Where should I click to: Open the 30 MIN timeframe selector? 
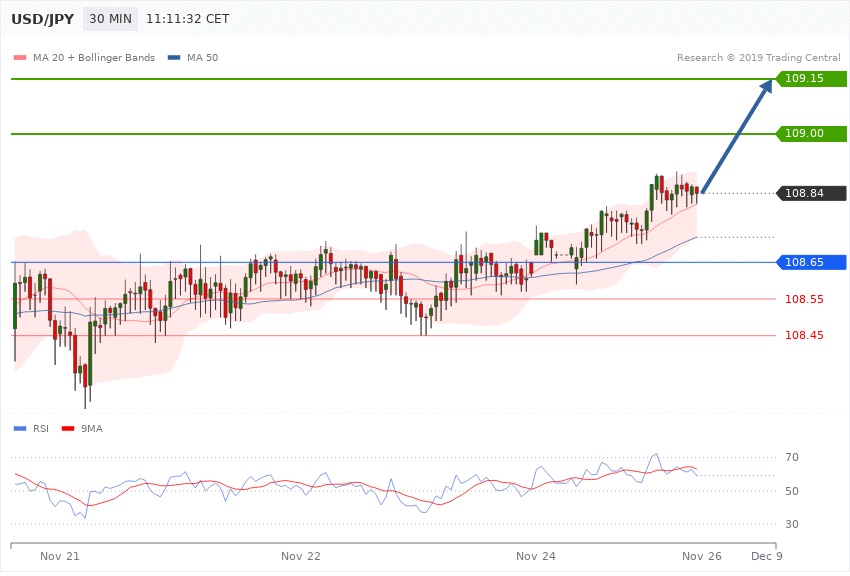pyautogui.click(x=110, y=19)
